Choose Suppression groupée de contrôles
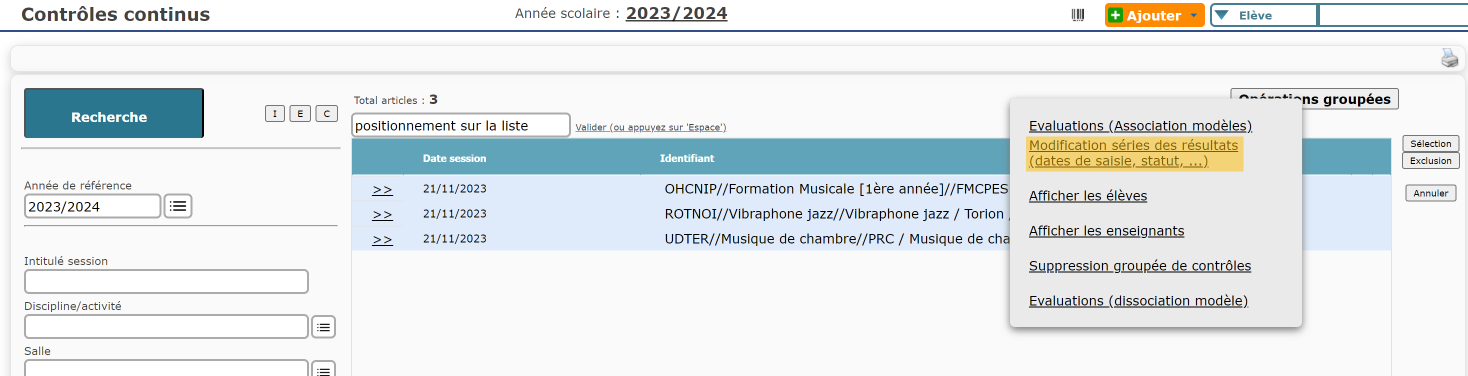1468x376 pixels. click(x=1140, y=266)
